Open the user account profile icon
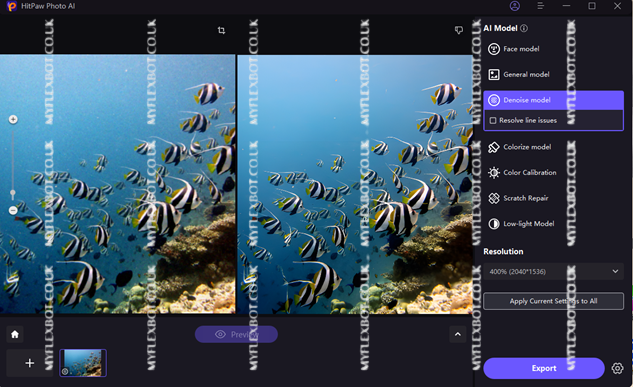Screen dimensions: 633x387 [x=515, y=6]
